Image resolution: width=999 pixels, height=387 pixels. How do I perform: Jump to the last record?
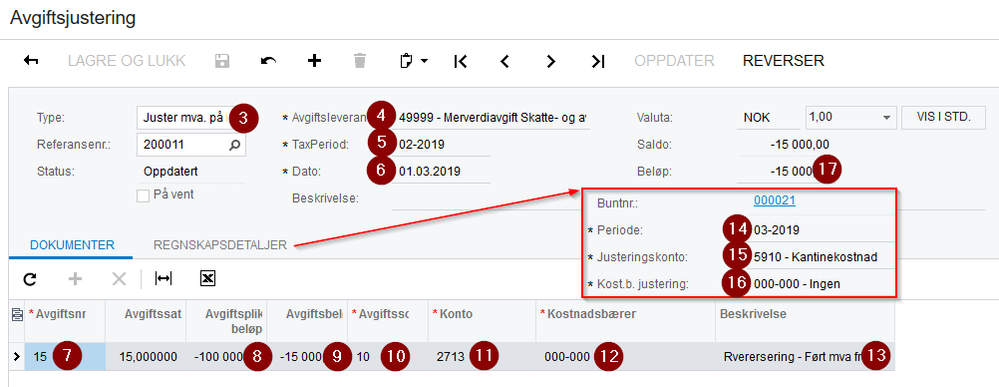[598, 61]
